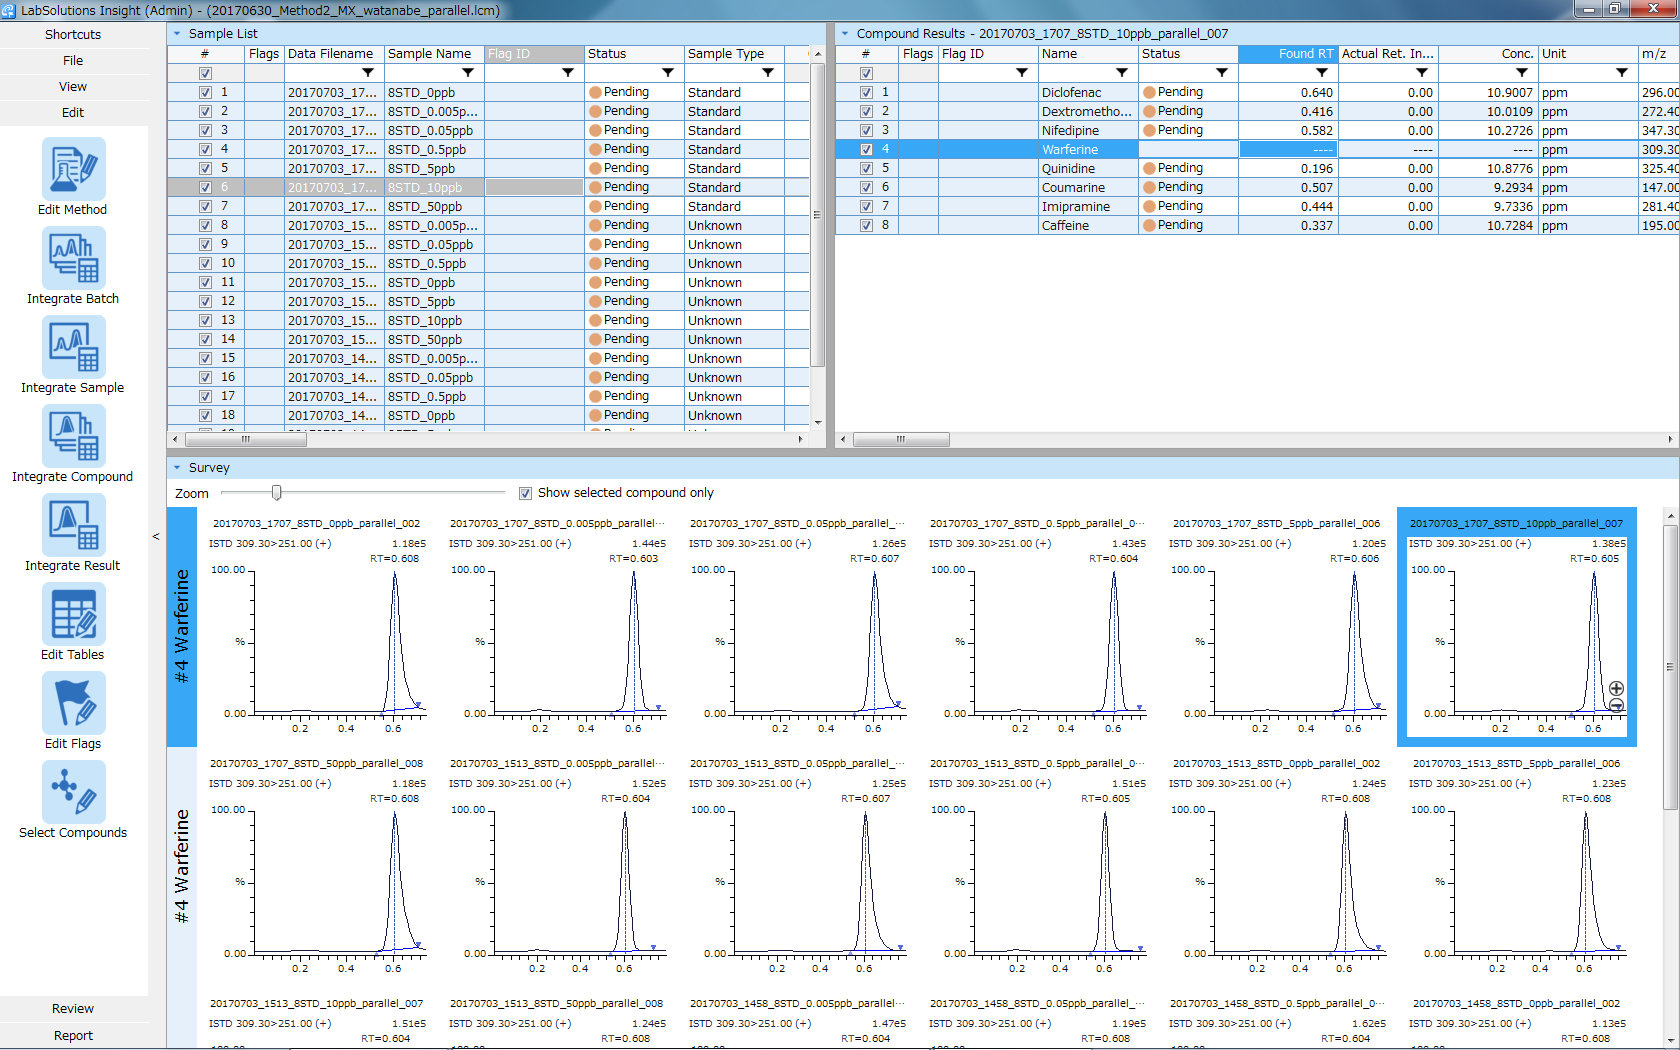The image size is (1680, 1050).
Task: Uncheck the Warferine compound row checkbox
Action: tap(866, 149)
